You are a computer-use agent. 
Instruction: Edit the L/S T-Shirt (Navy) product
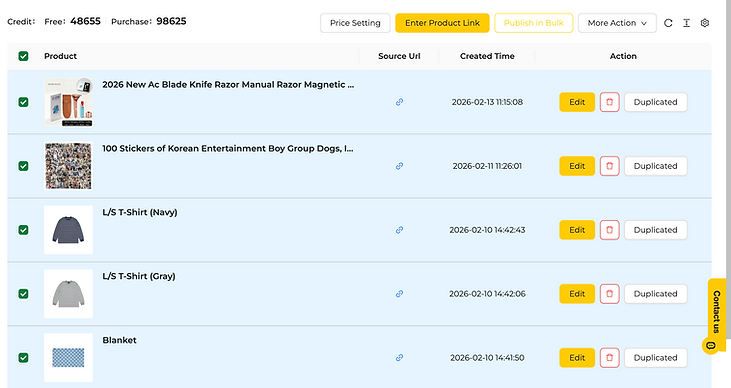point(577,230)
